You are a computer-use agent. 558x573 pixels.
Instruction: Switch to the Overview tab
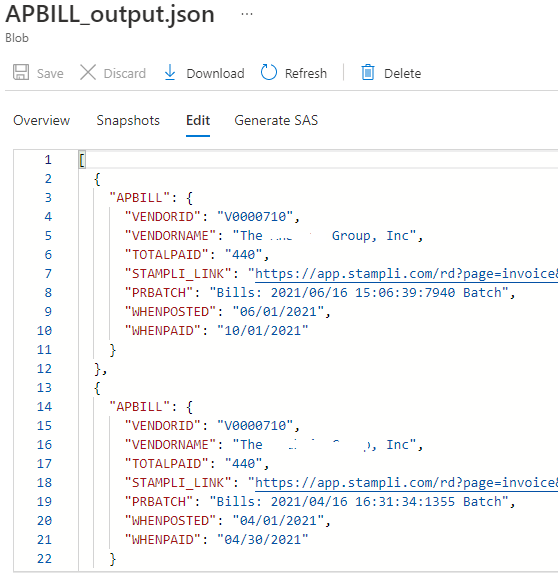(x=41, y=121)
